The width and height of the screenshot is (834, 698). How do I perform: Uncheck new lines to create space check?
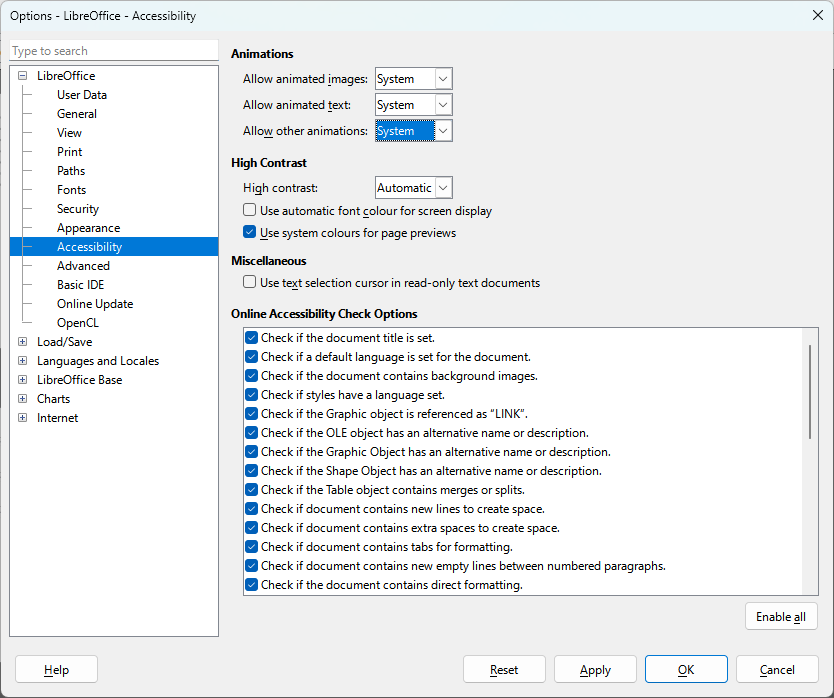[x=252, y=509]
